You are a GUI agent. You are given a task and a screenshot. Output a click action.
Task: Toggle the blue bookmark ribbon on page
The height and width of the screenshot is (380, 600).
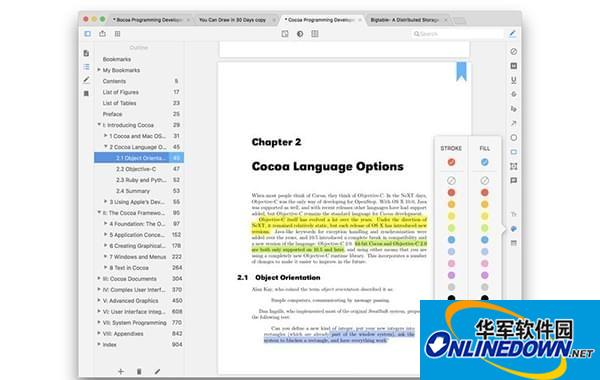click(x=461, y=71)
